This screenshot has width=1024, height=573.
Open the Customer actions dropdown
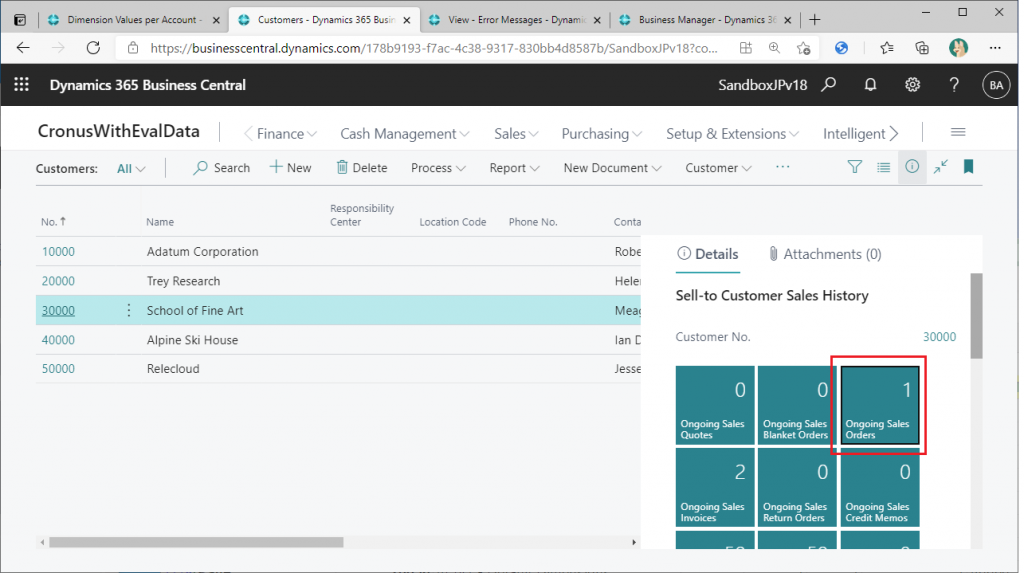[x=718, y=168]
